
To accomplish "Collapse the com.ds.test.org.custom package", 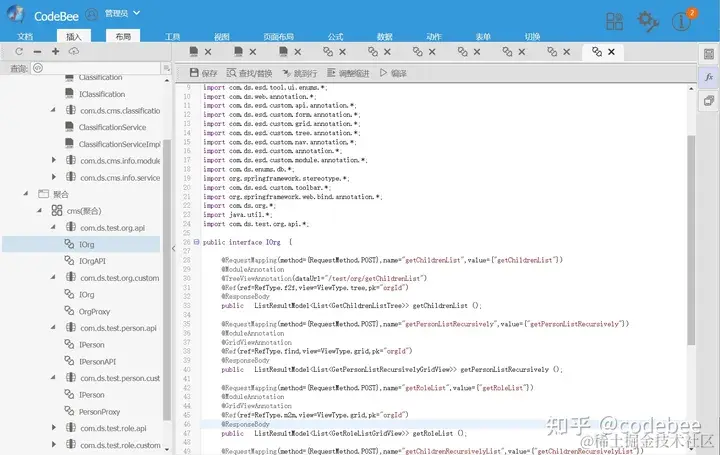I will (53, 277).
